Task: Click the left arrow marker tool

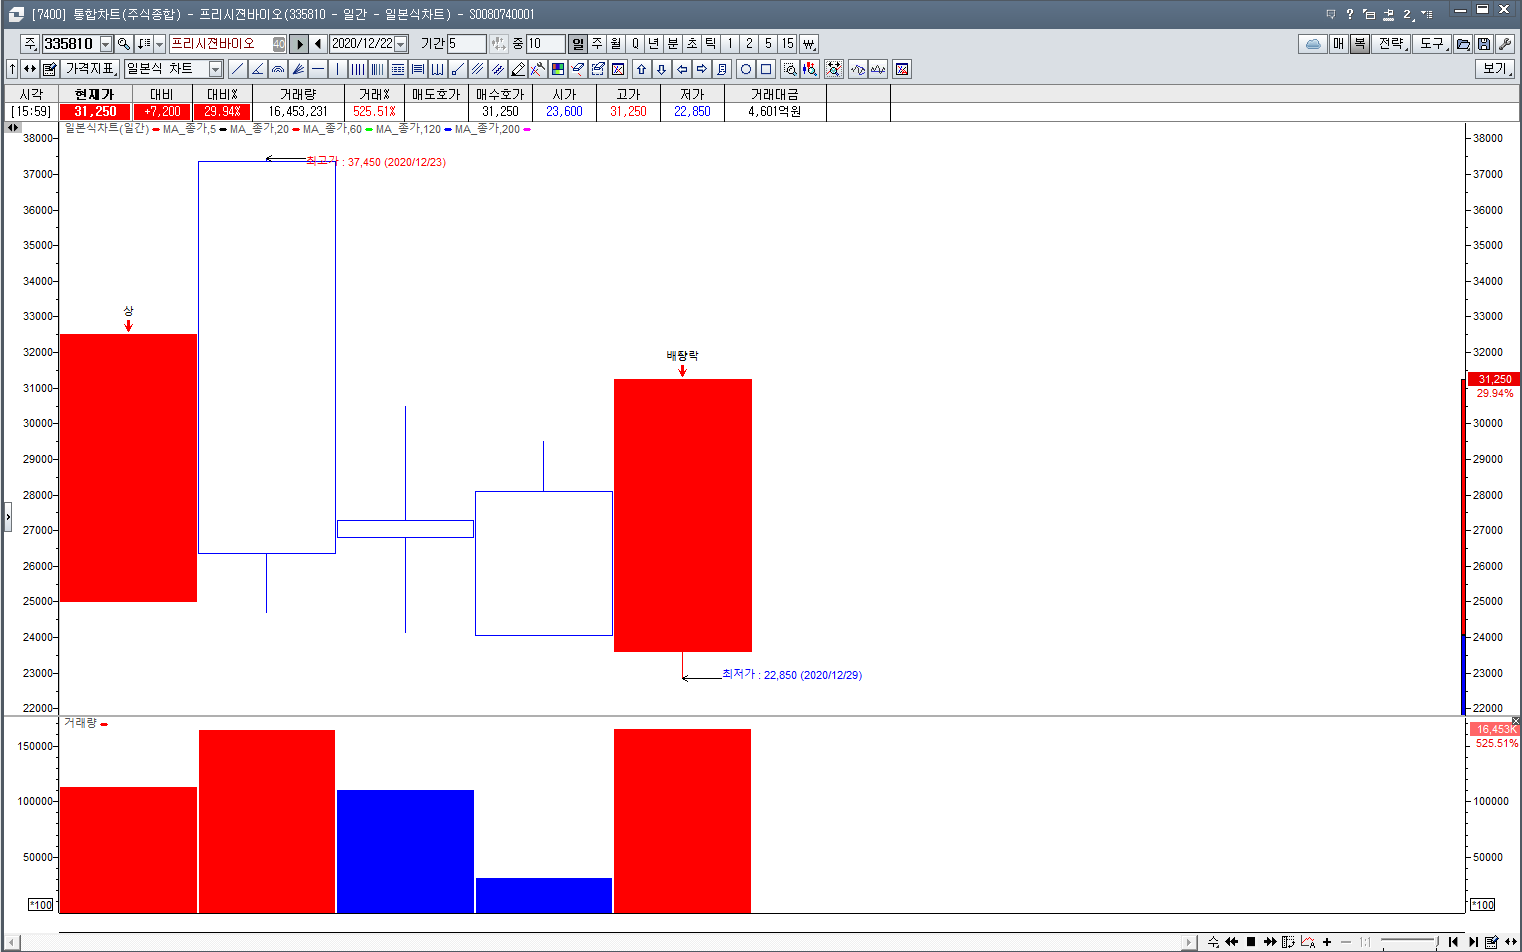Action: point(681,69)
